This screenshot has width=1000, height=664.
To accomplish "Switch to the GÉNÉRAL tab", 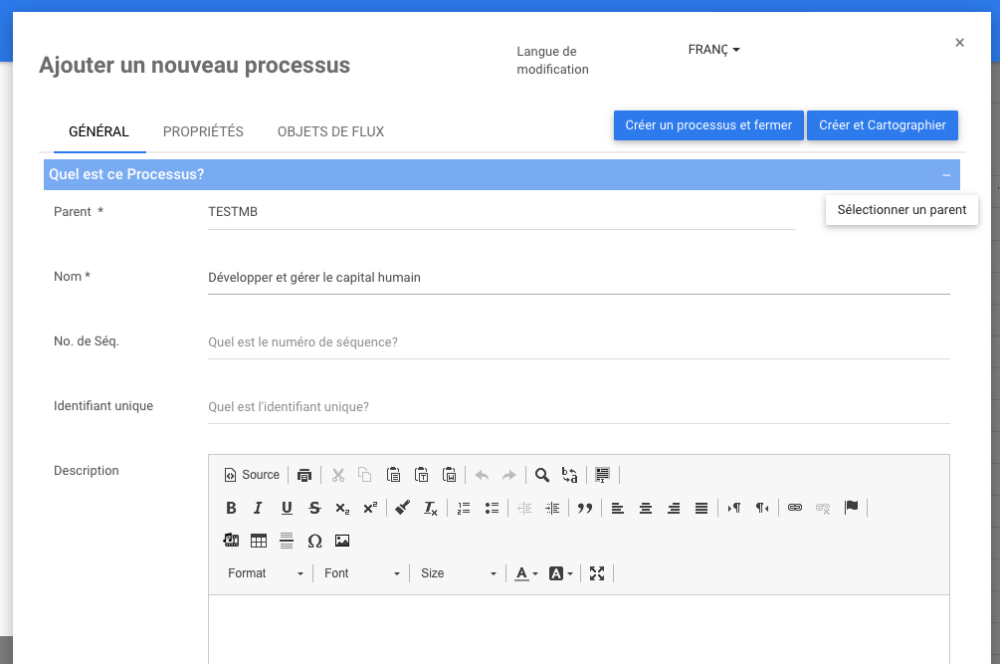I will [99, 131].
